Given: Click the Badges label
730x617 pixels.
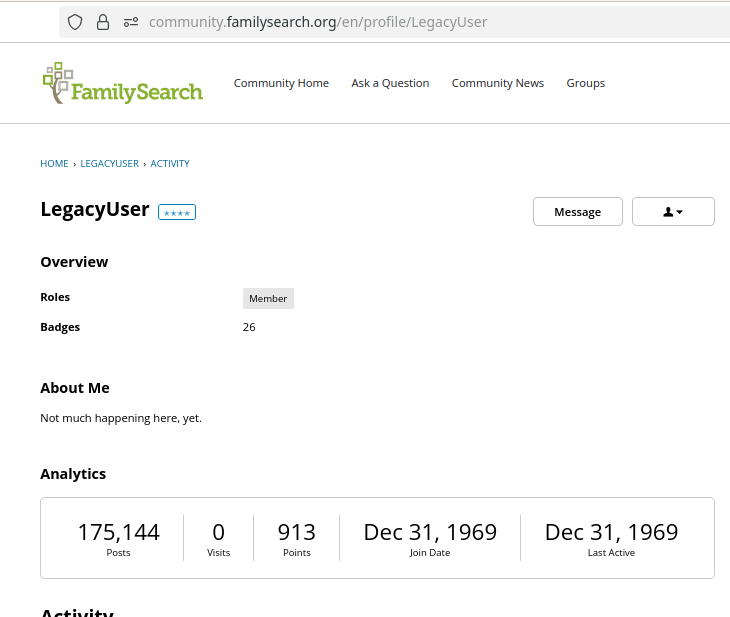Looking at the screenshot, I should [60, 327].
